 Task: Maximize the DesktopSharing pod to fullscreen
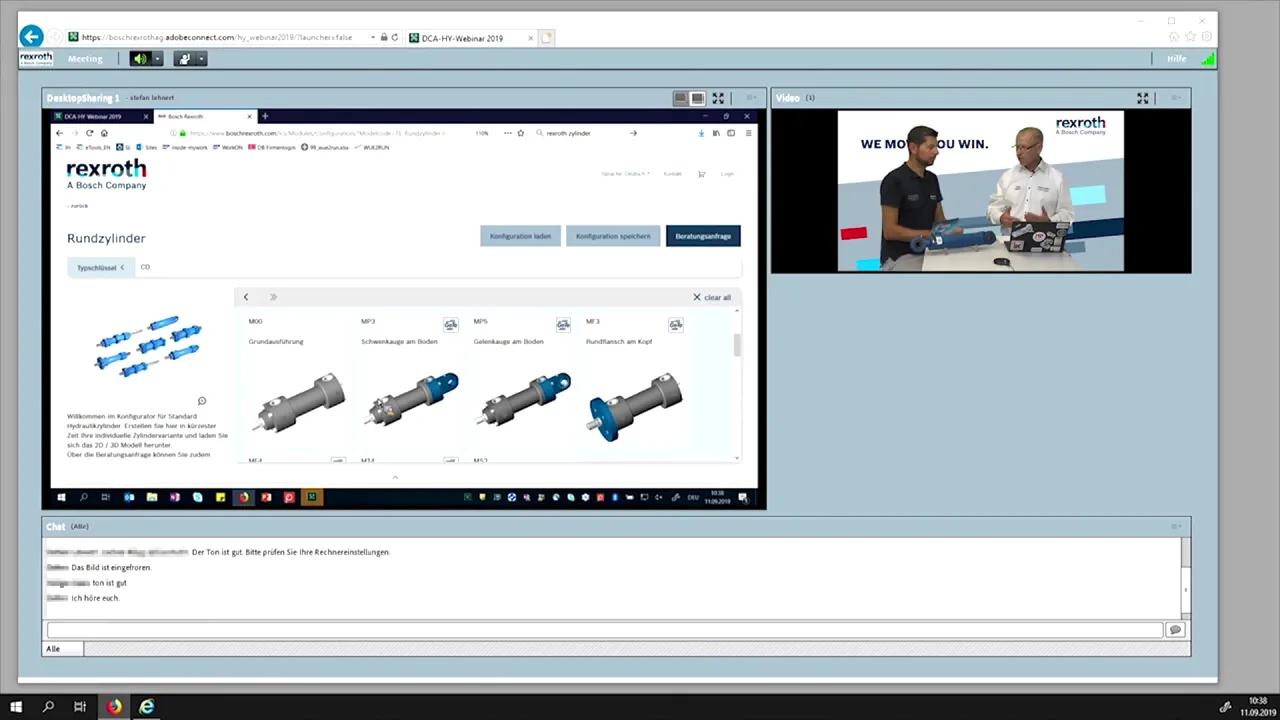(x=718, y=98)
